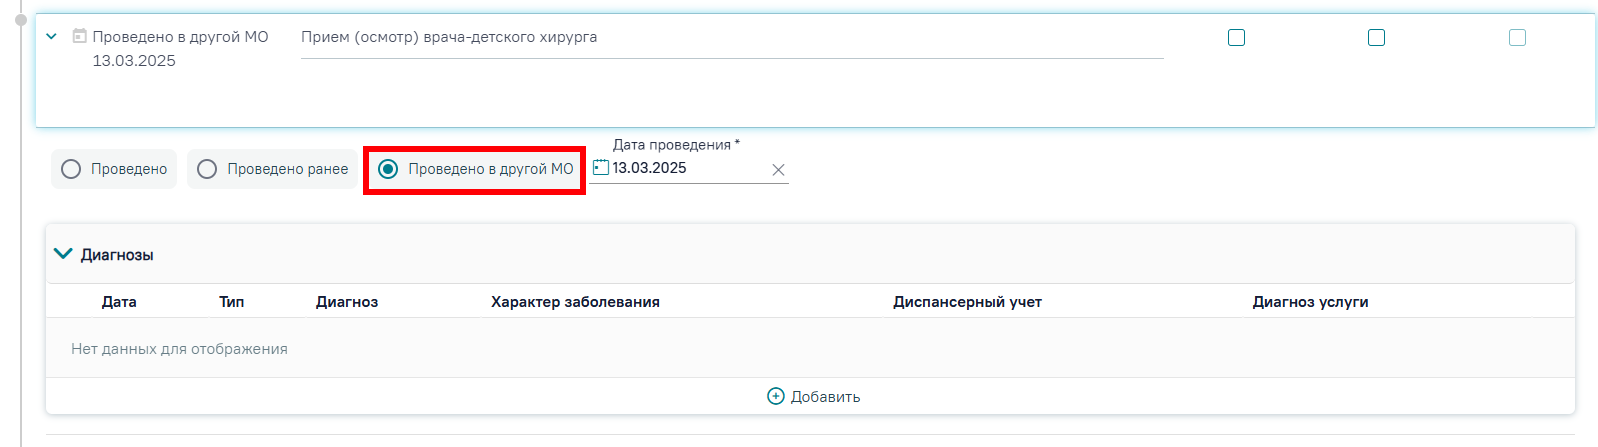The height and width of the screenshot is (447, 1598).
Task: Click the Диспансерный учет column header
Action: (967, 301)
